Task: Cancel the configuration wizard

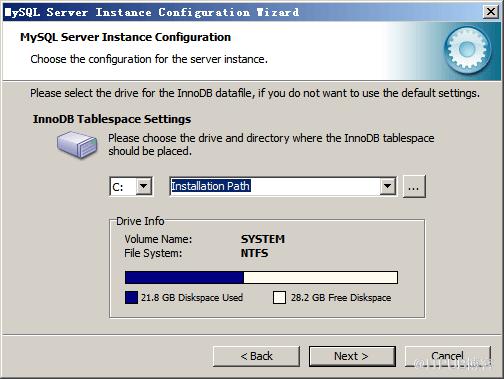Action: click(448, 356)
